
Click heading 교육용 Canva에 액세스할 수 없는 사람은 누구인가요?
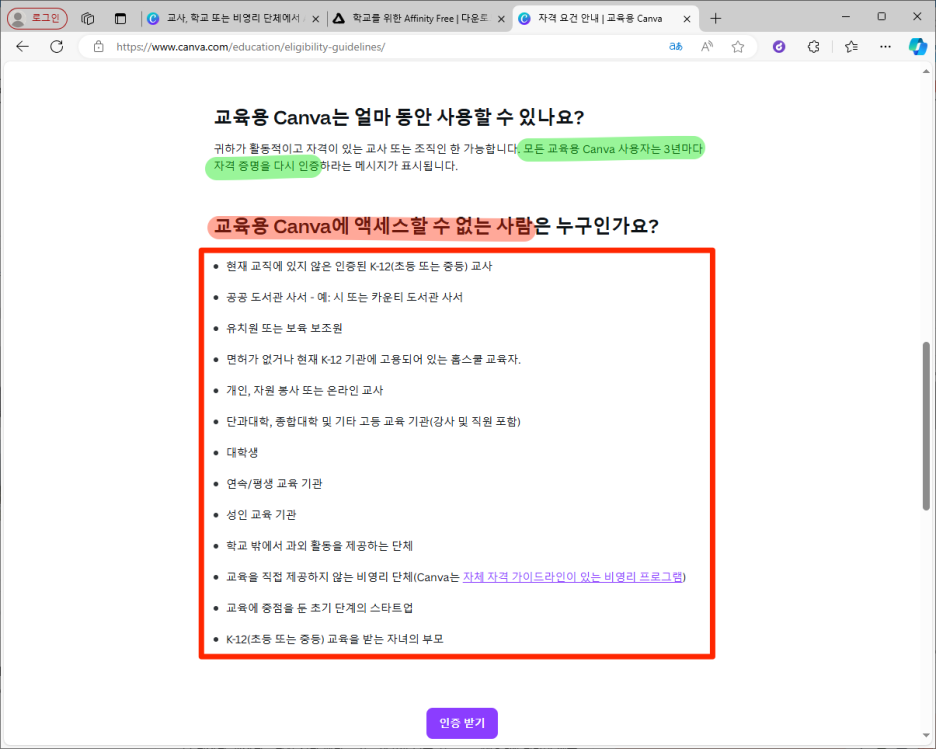click(436, 226)
